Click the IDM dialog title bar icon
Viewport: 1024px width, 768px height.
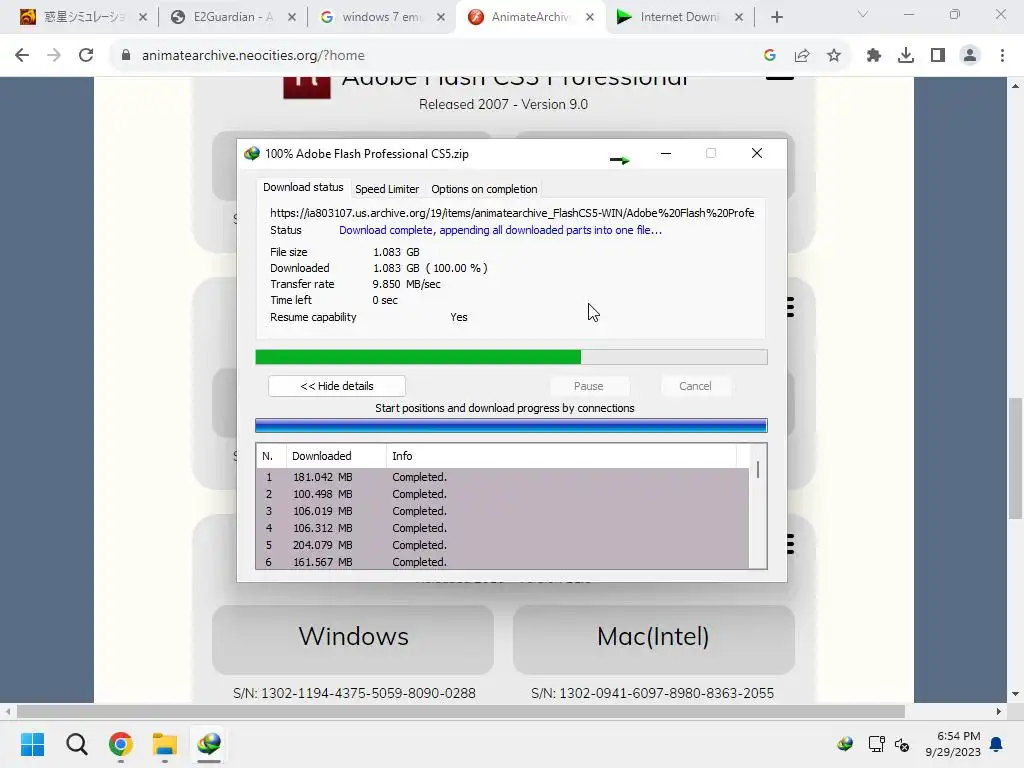[252, 153]
